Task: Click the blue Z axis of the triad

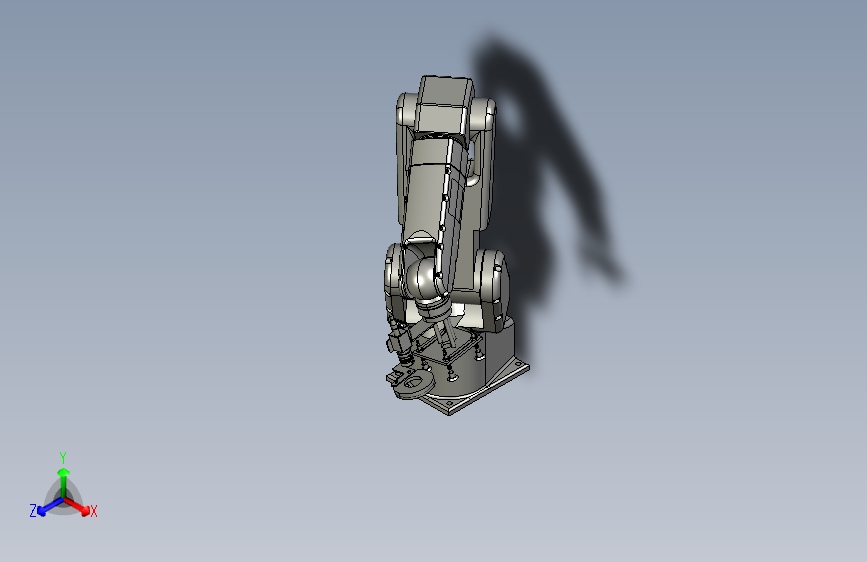Action: tap(50, 507)
